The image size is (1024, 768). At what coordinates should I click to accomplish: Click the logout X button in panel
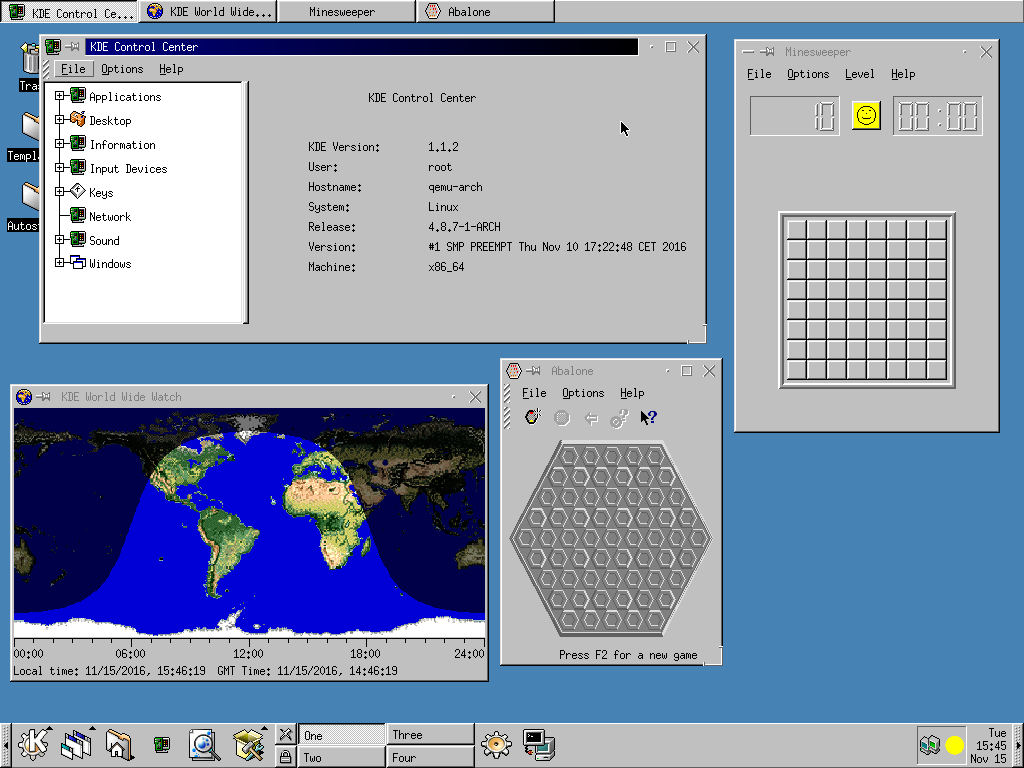[285, 734]
